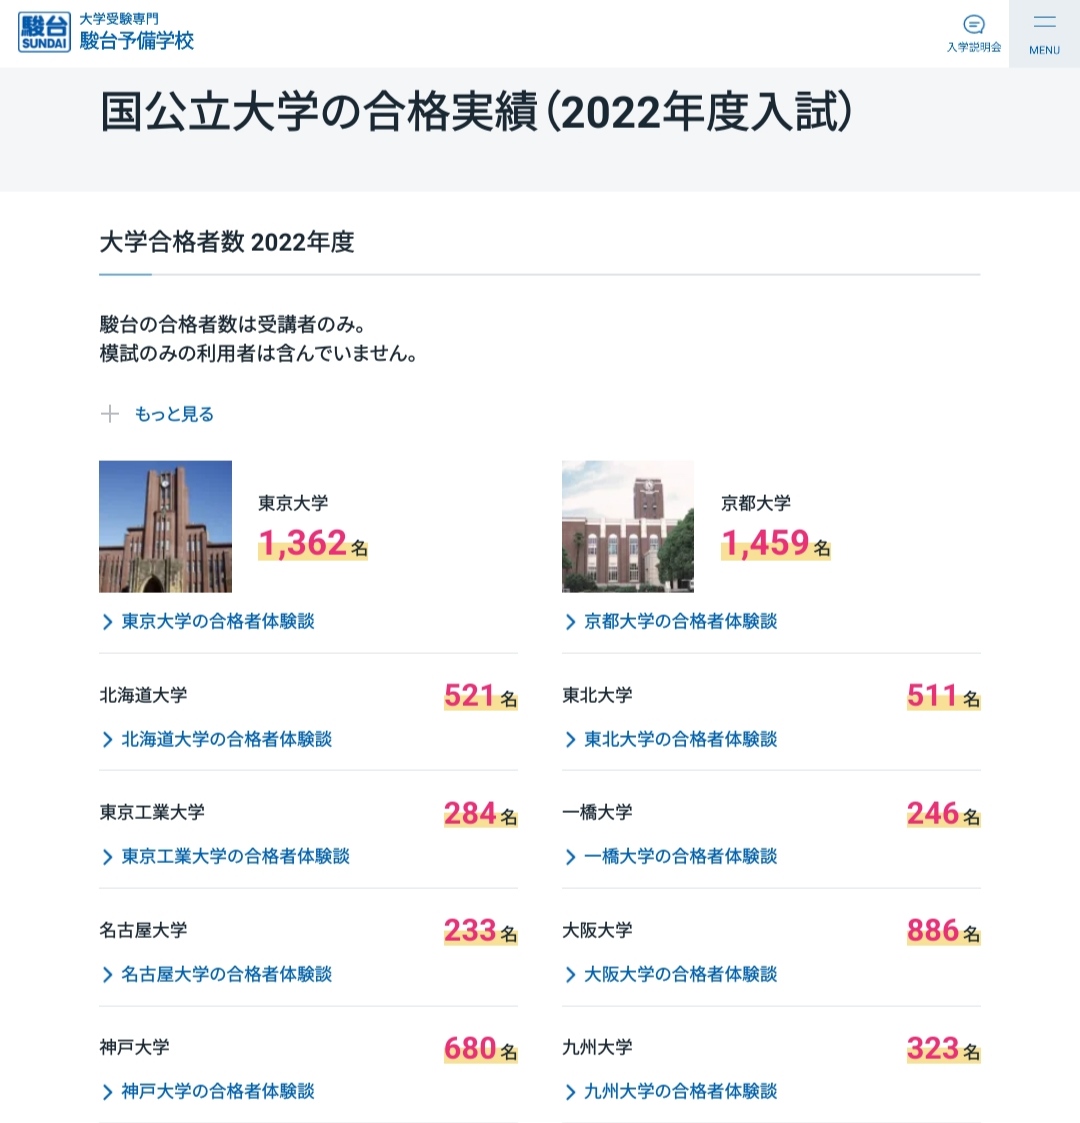This screenshot has height=1123, width=1080.
Task: Open 一橋大学の合格者体験談 link
Action: [680, 857]
